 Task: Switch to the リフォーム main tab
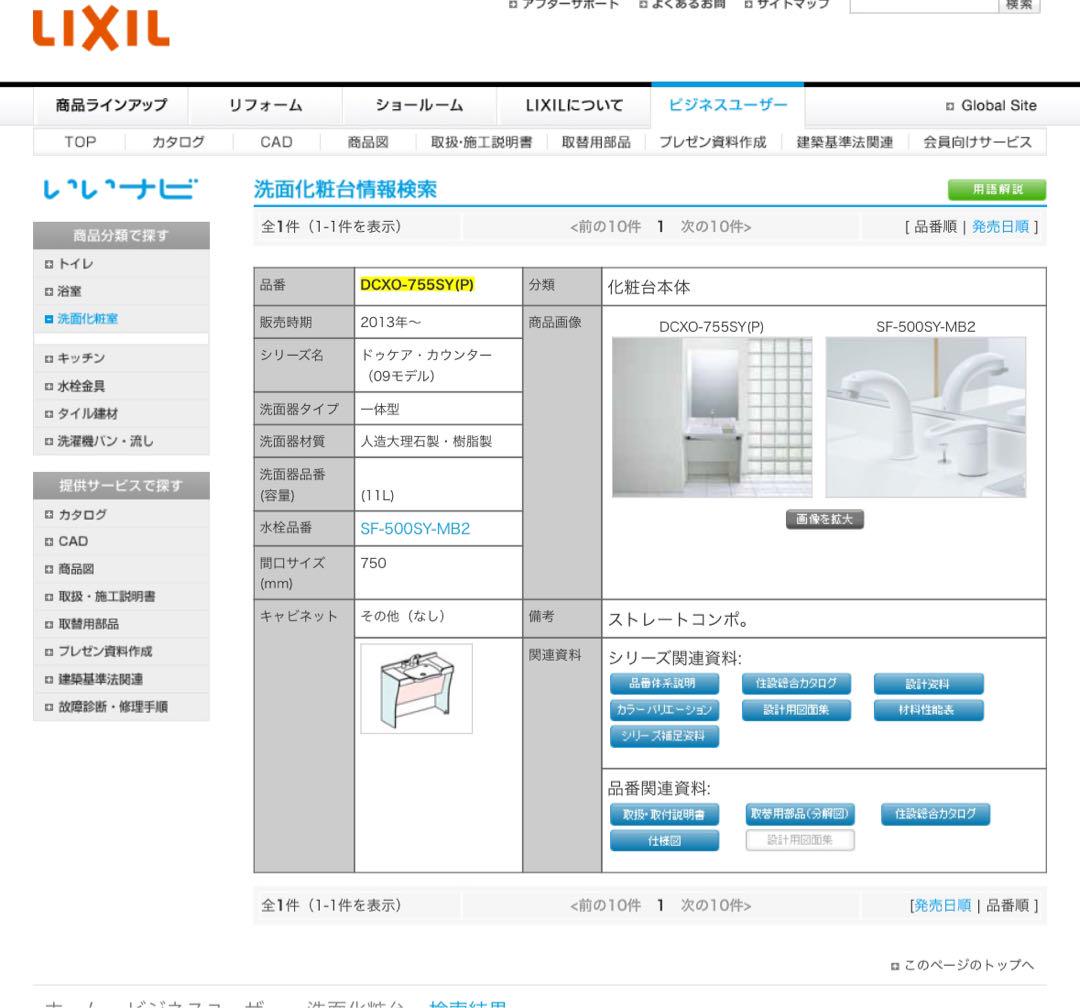(265, 105)
